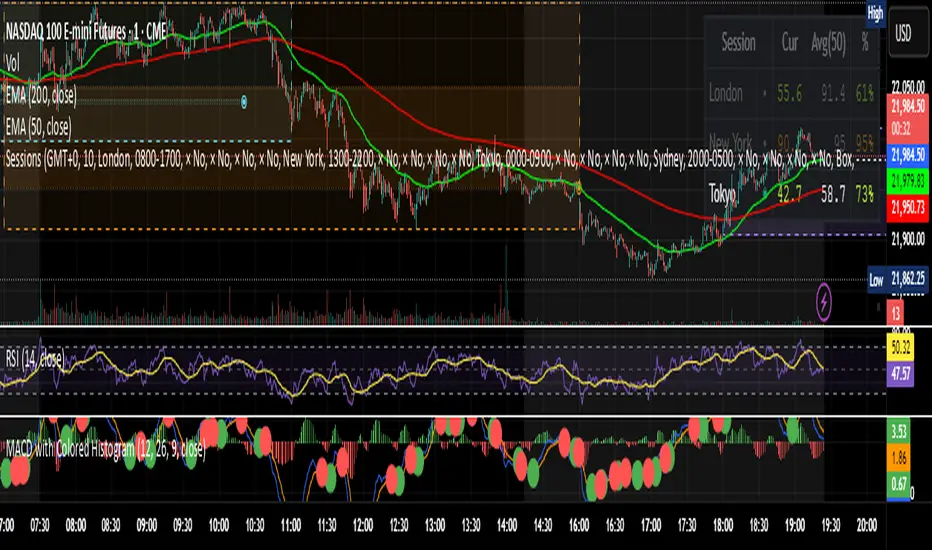Click the 11:00 time axis label
This screenshot has height=550, width=932.
(291, 525)
